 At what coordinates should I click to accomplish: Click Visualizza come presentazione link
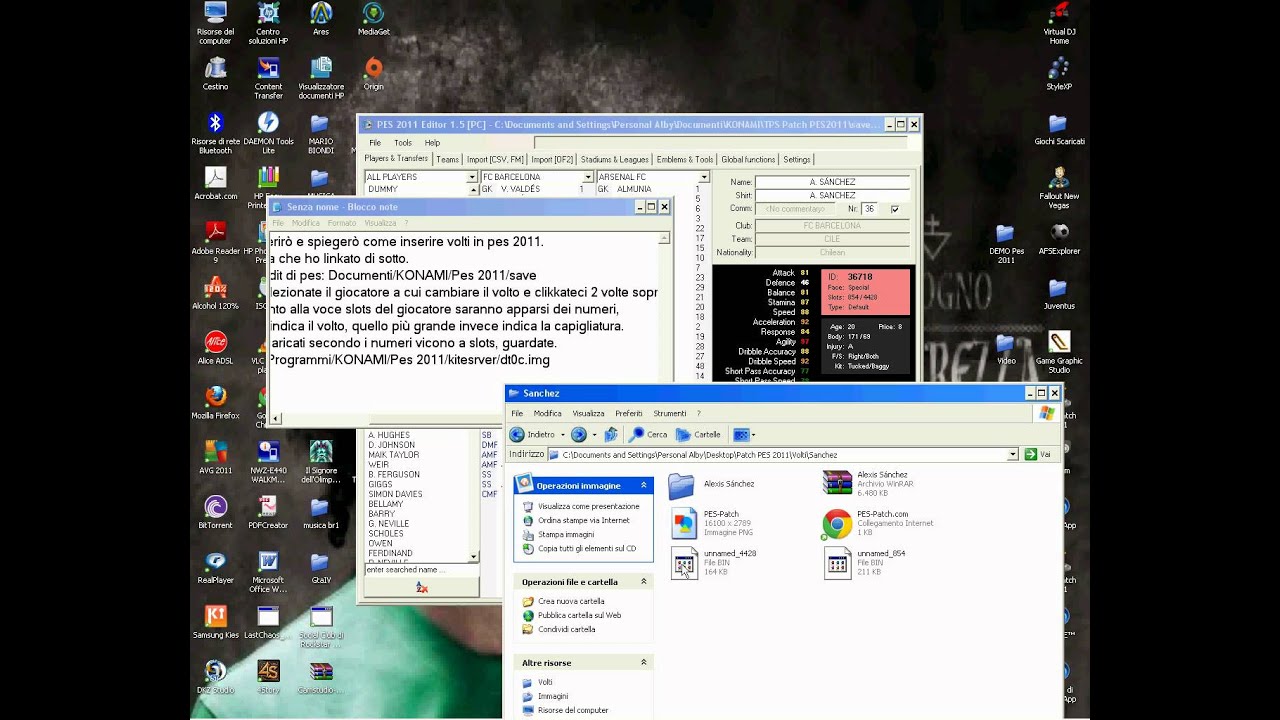click(x=588, y=506)
